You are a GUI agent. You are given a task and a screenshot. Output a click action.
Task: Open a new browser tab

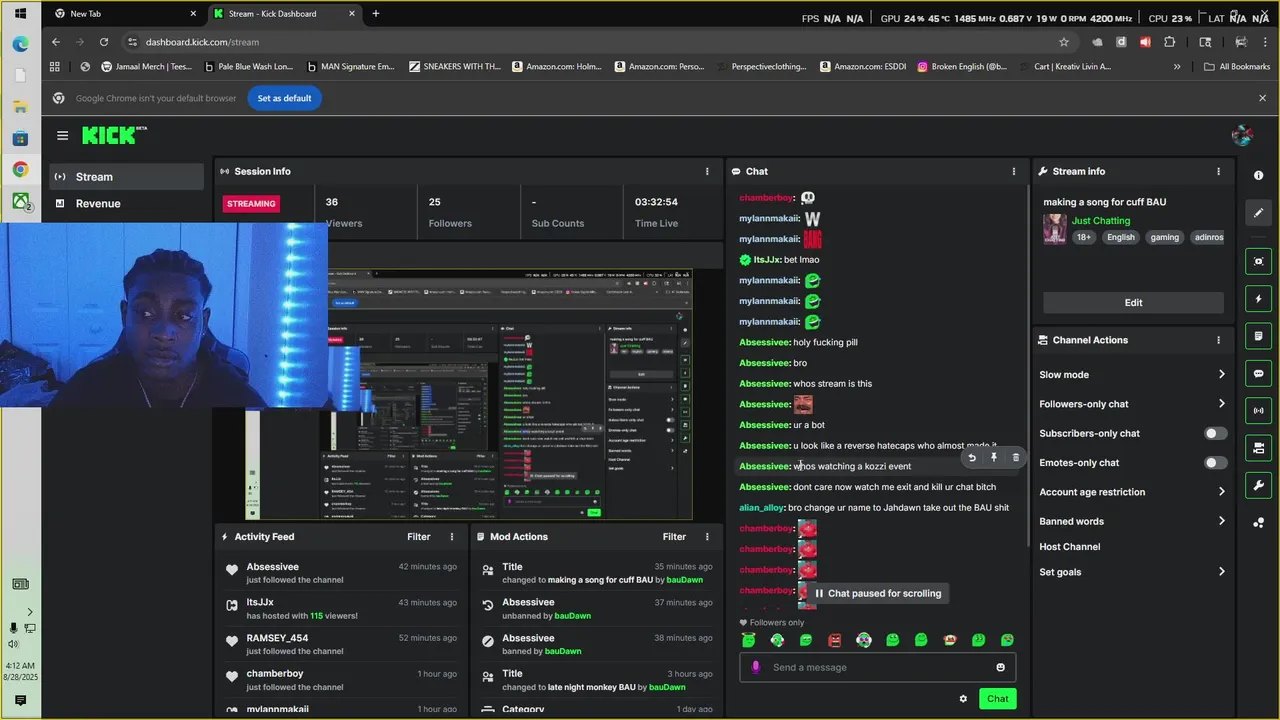[376, 14]
